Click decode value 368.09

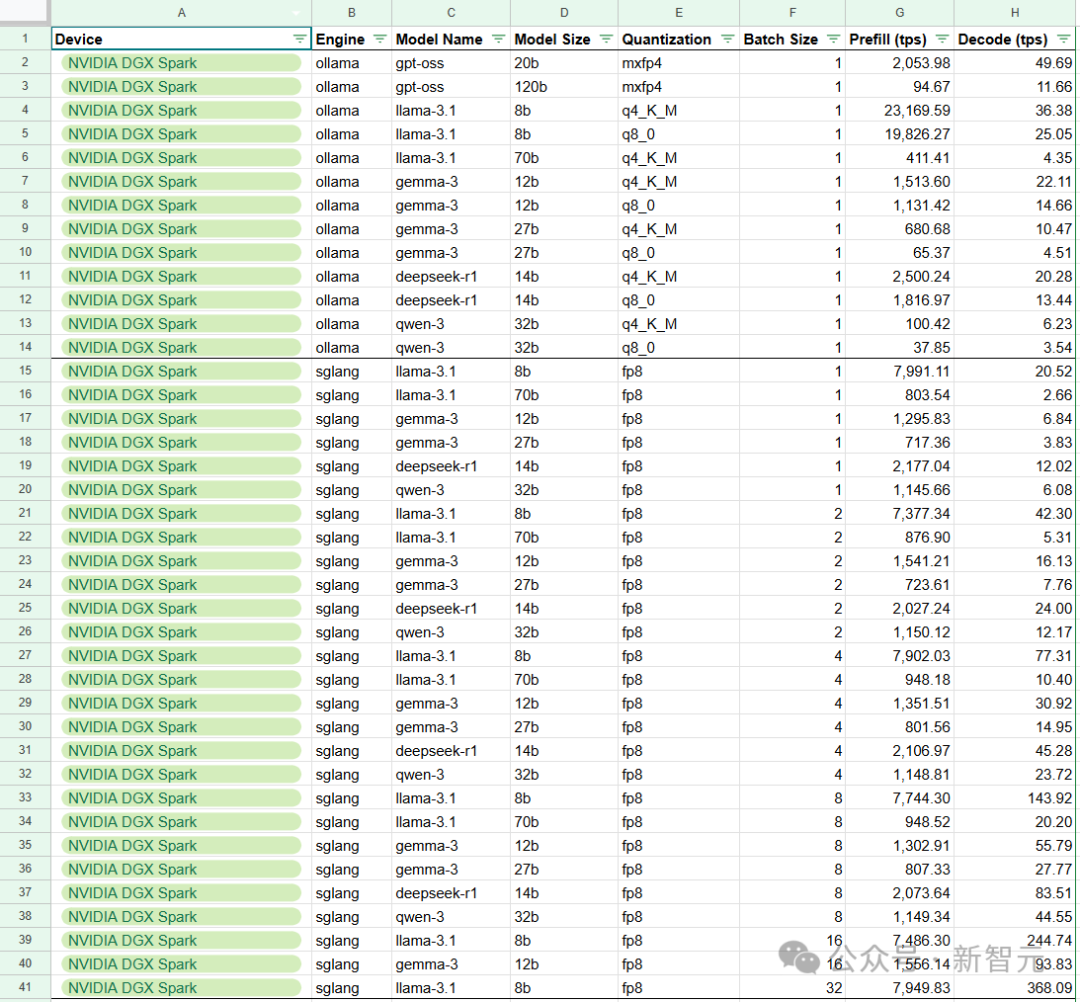[x=1015, y=988]
